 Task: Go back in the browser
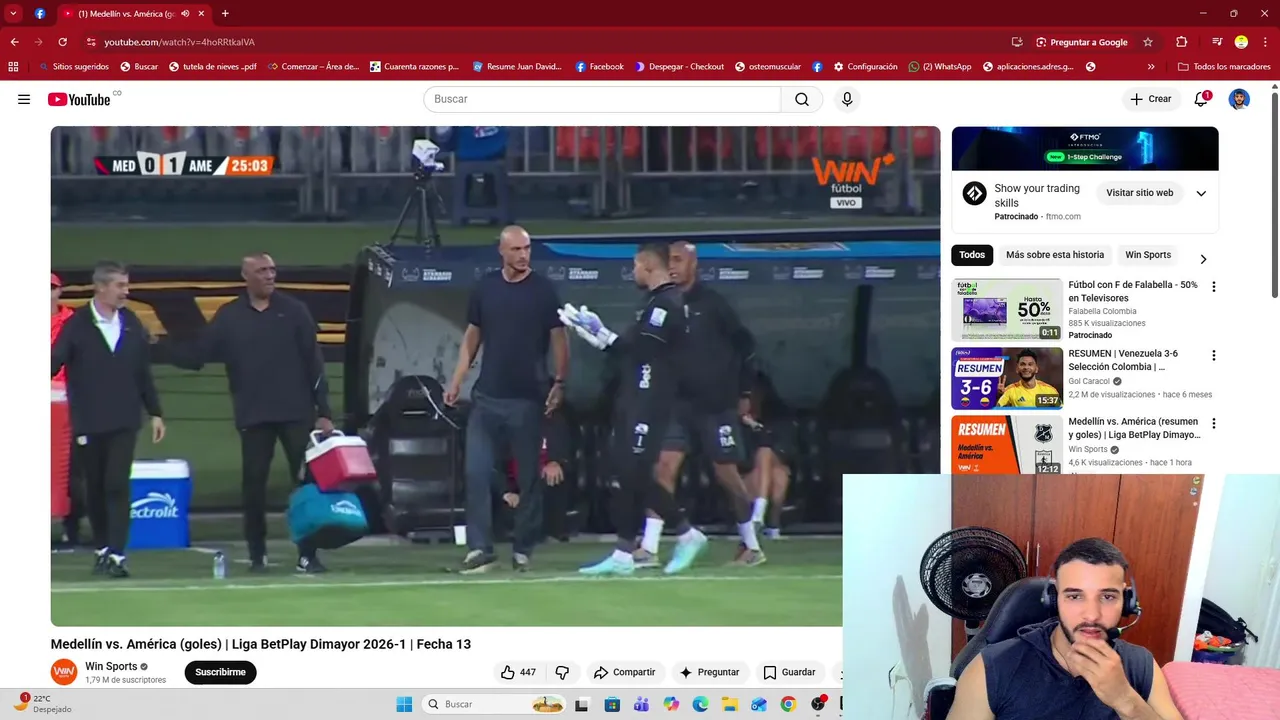(x=14, y=42)
